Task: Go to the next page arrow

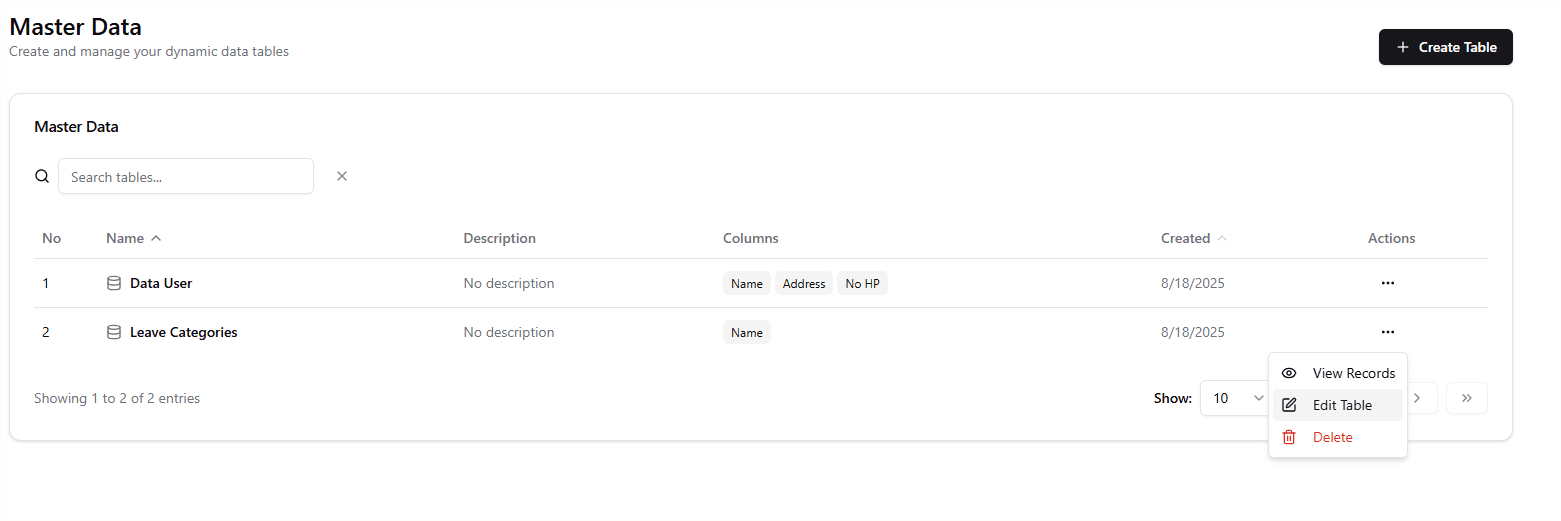Action: (1418, 398)
